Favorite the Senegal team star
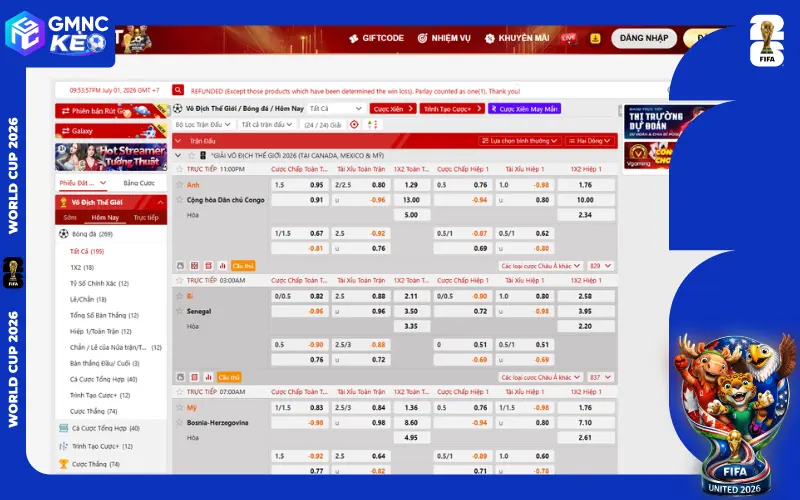Screen dimensions: 800x500 pos(180,311)
